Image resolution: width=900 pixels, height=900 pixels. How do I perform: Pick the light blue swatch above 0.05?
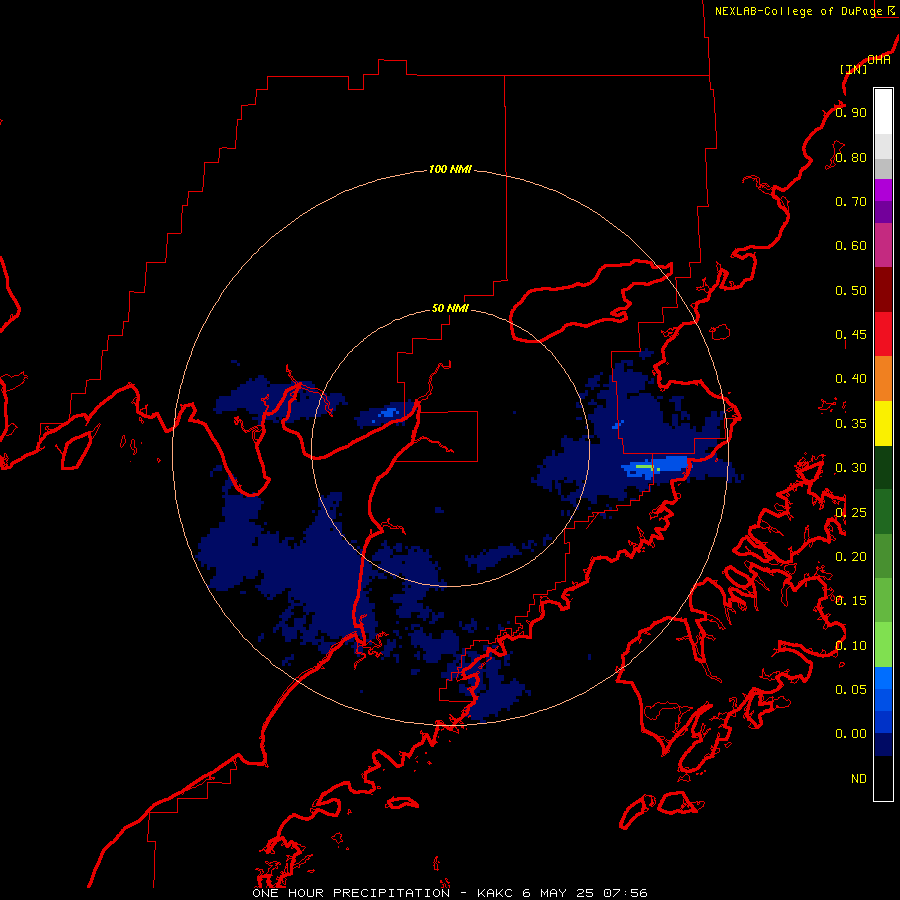click(883, 678)
